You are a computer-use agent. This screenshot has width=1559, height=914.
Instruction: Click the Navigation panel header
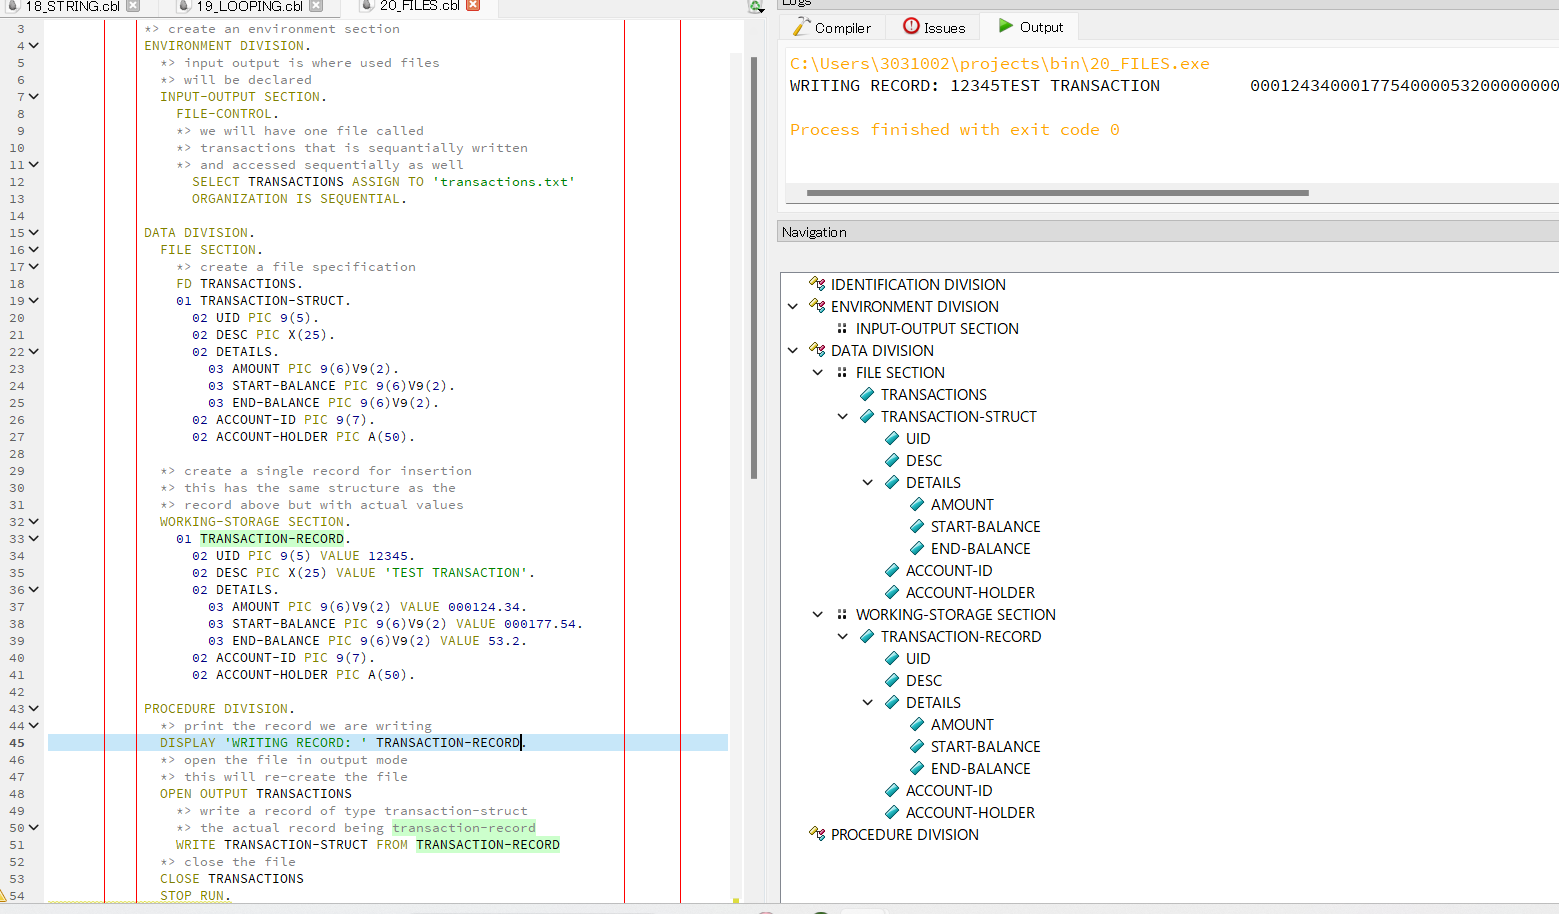coord(1167,232)
